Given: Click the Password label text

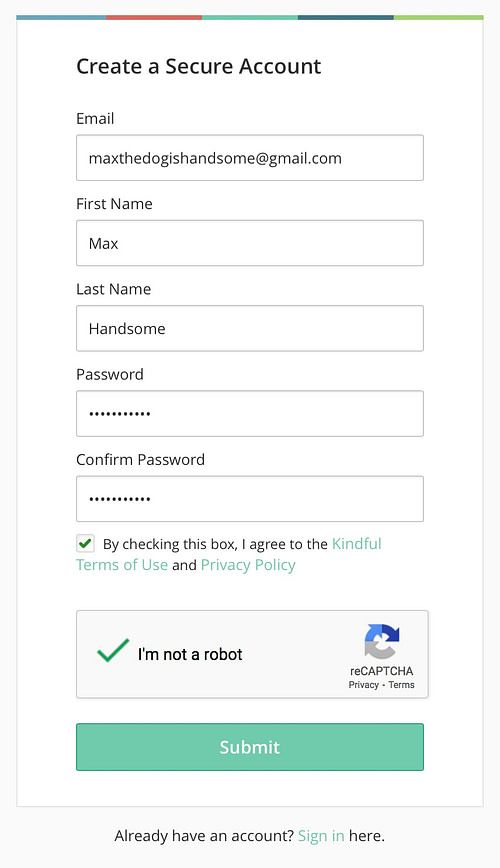Looking at the screenshot, I should pyautogui.click(x=110, y=374).
